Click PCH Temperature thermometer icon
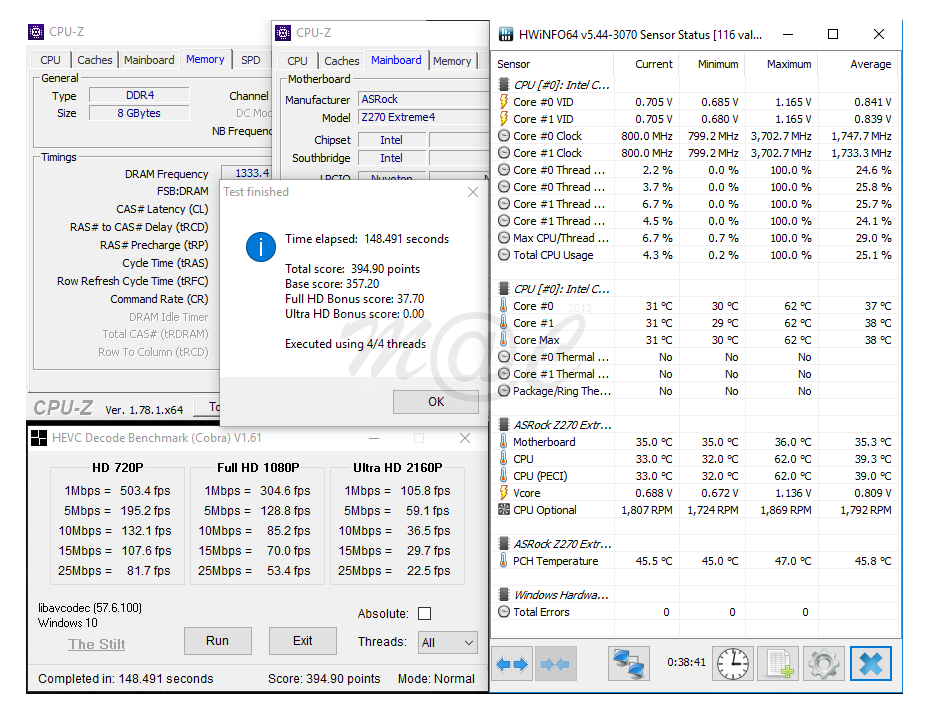The height and width of the screenshot is (714, 929). point(504,561)
